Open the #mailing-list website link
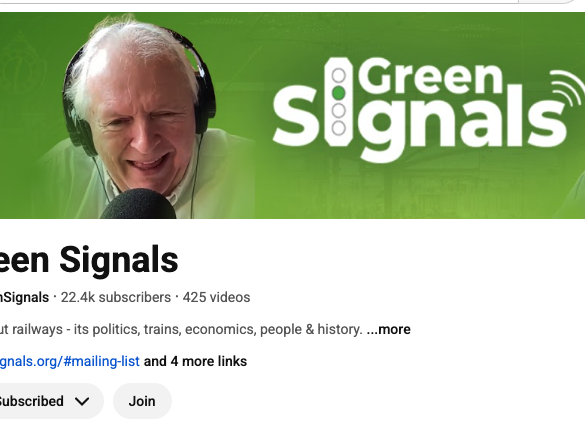 [x=69, y=361]
